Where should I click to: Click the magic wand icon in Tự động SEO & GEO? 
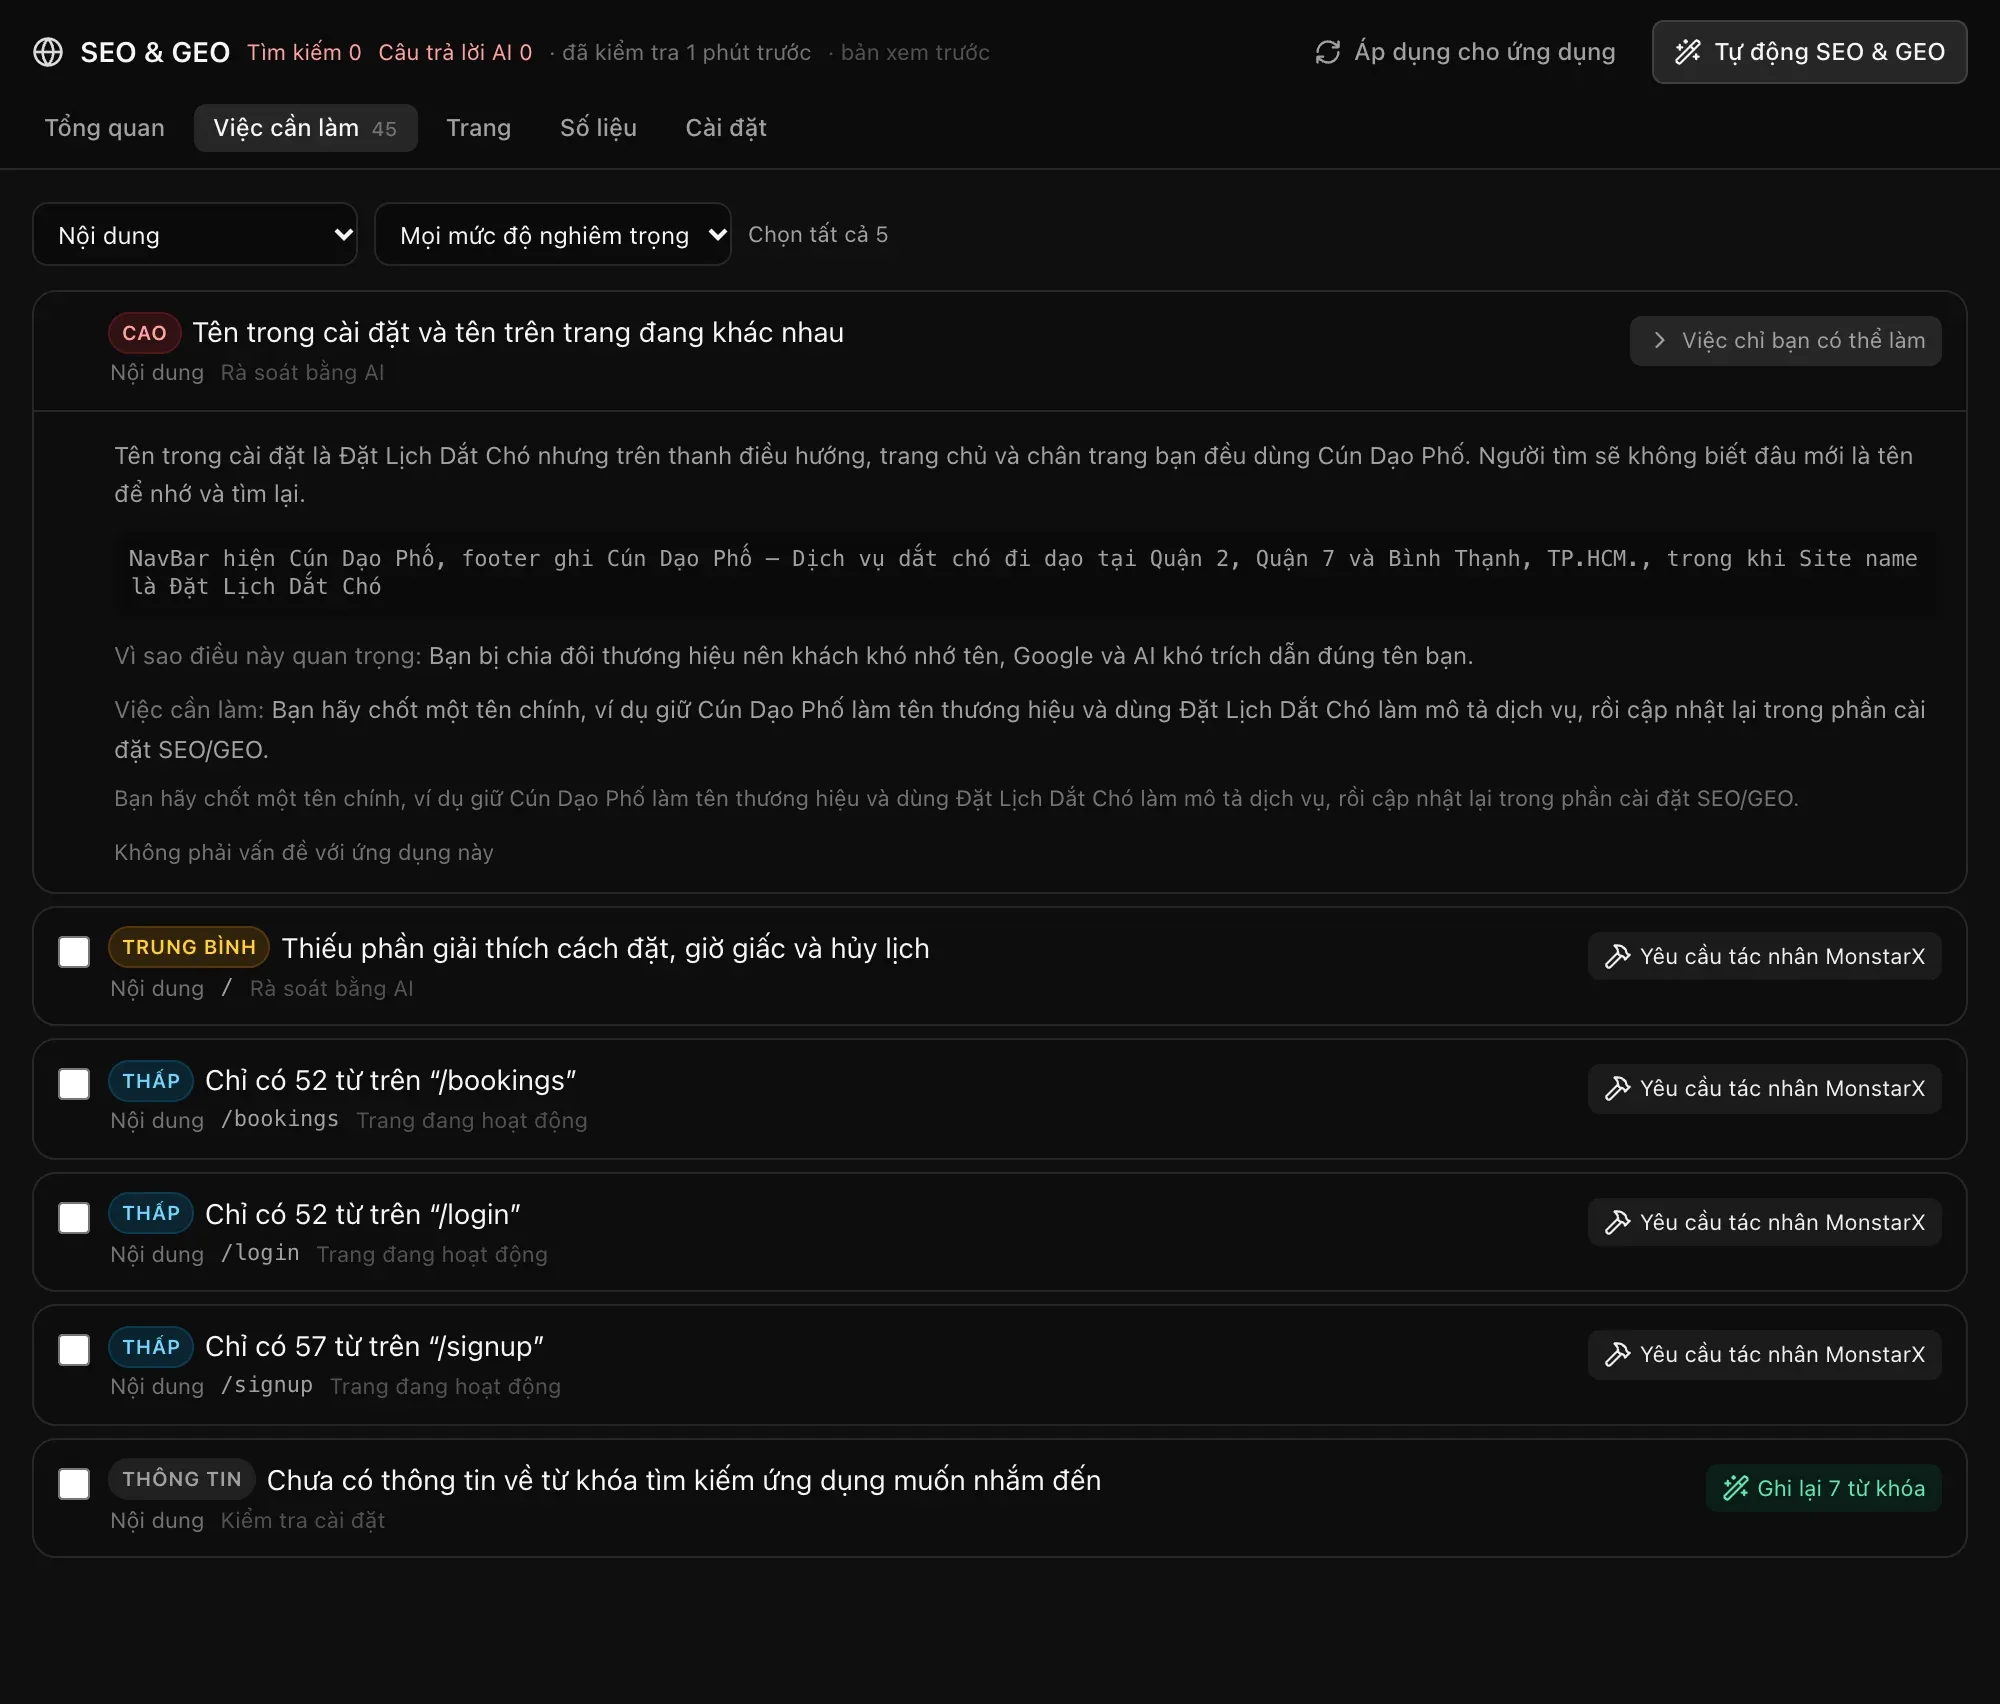click(x=1688, y=52)
